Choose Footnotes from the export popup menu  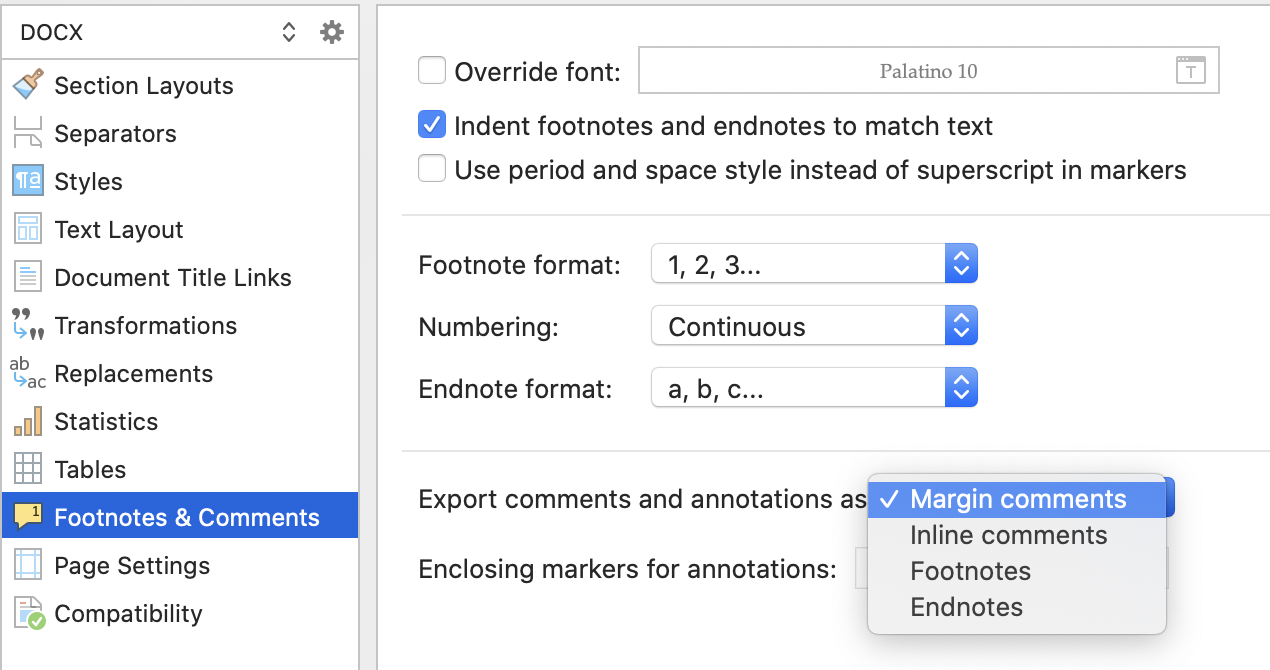click(x=1017, y=571)
